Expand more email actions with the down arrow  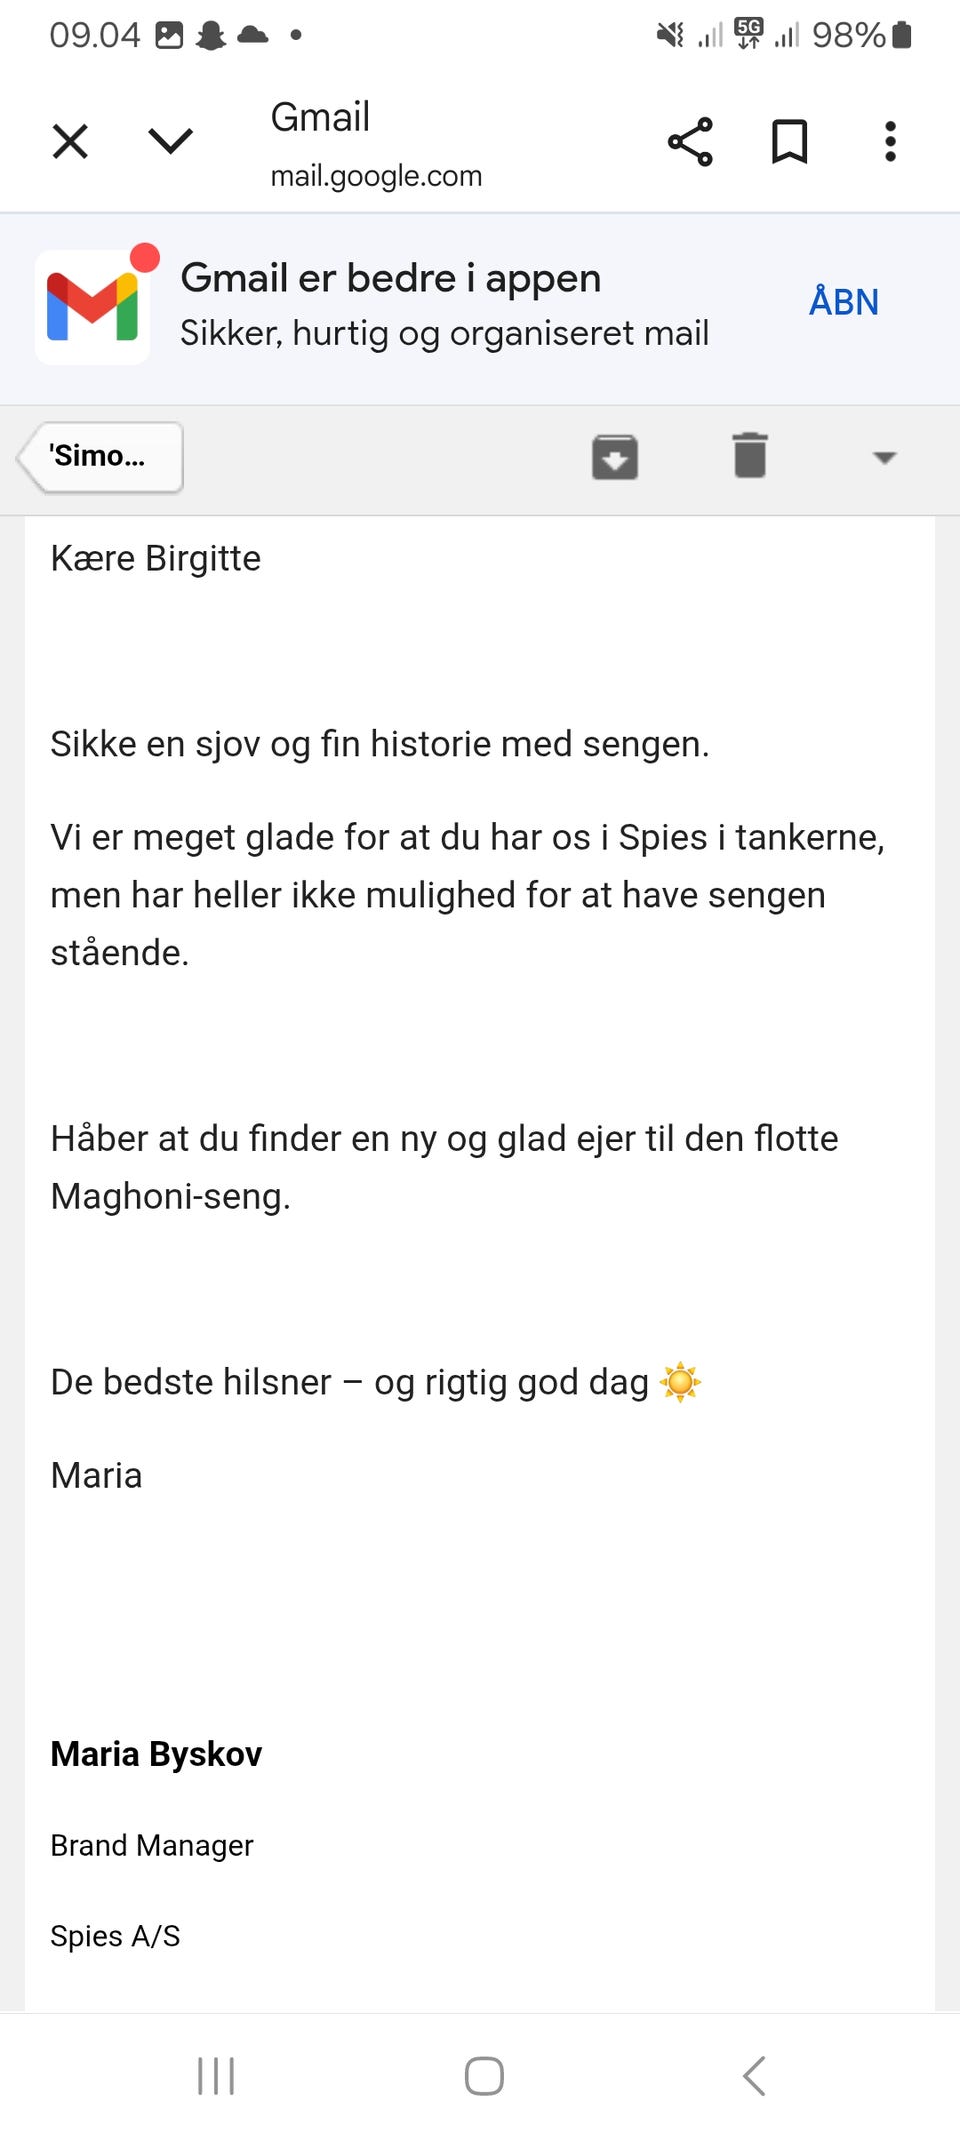[884, 456]
